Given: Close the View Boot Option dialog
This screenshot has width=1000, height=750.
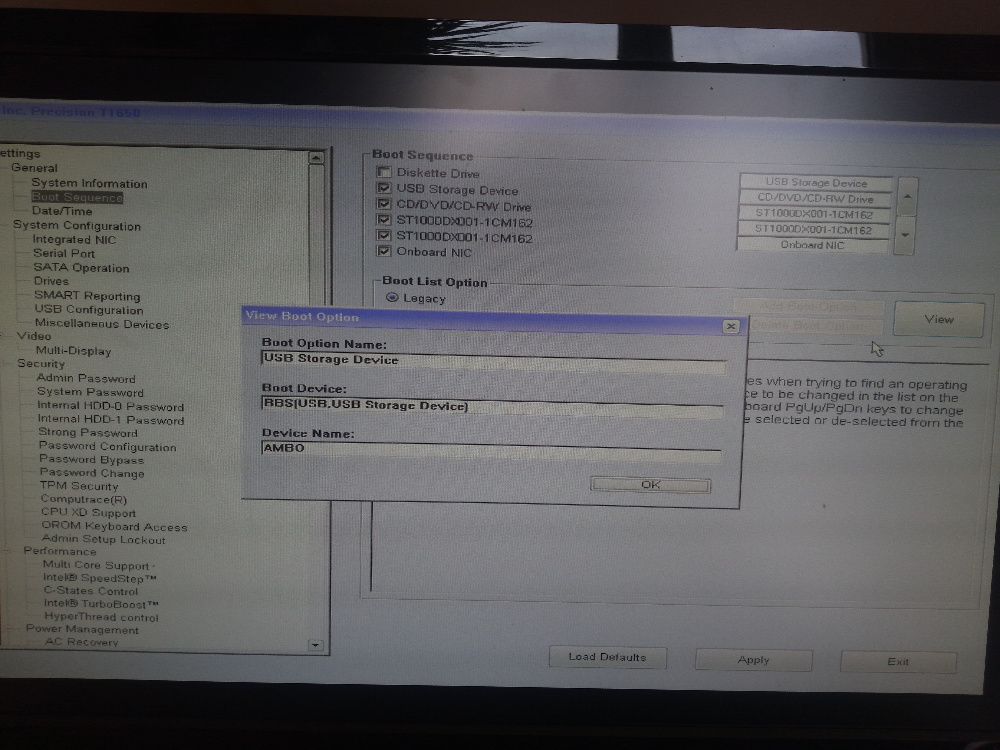Looking at the screenshot, I should pos(731,326).
